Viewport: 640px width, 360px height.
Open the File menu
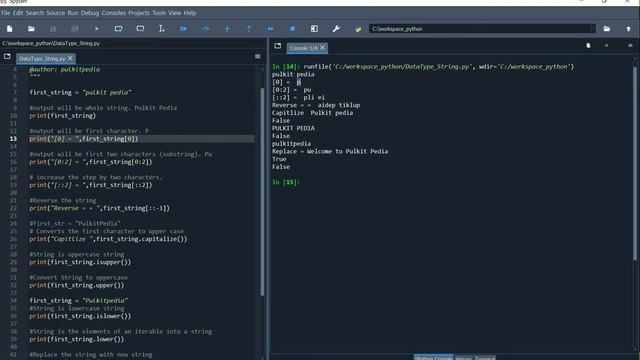[x=6, y=13]
